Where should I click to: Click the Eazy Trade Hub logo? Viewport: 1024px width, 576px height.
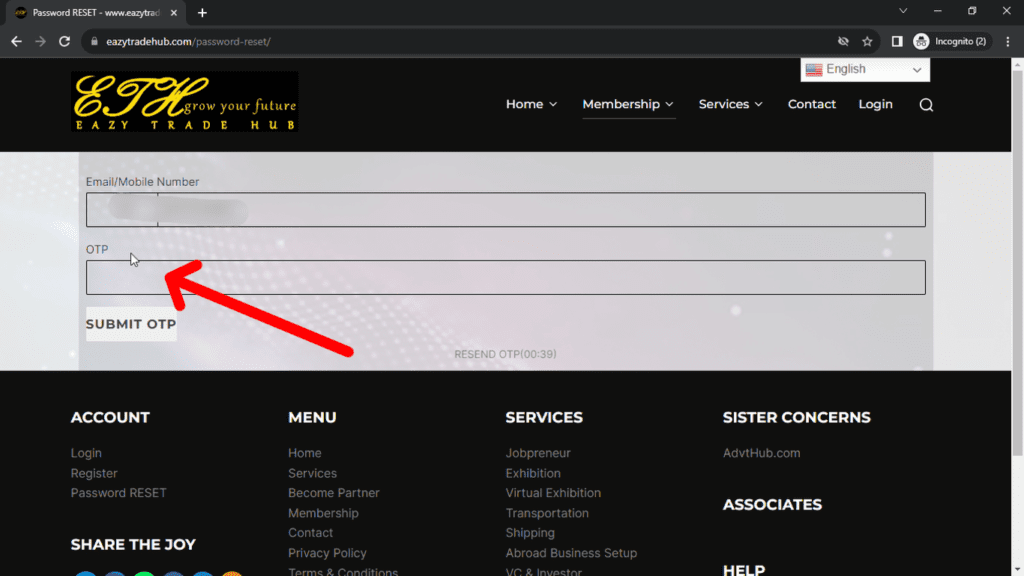point(185,102)
